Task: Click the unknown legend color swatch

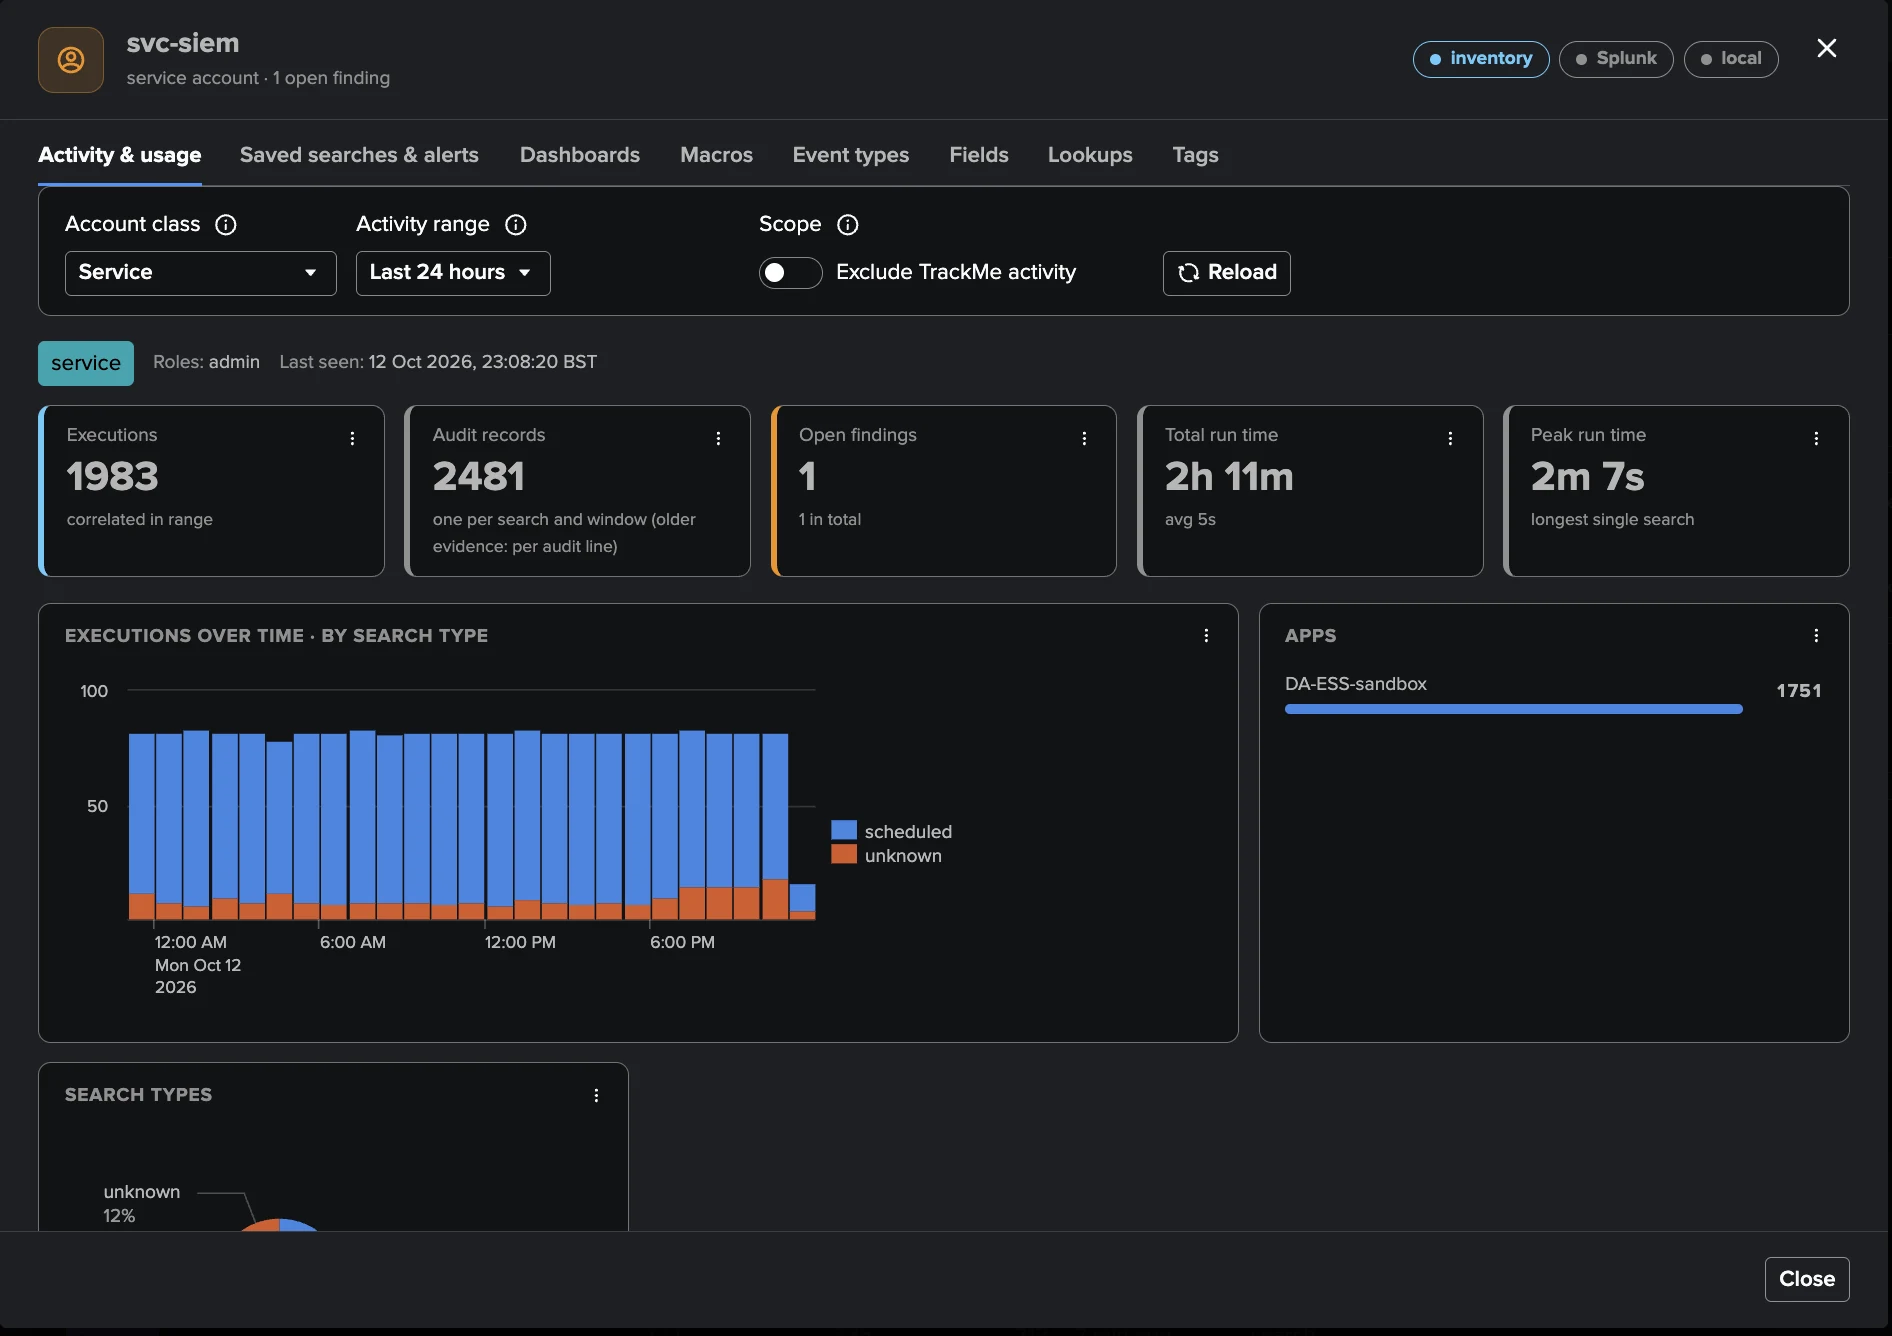Action: [x=844, y=854]
